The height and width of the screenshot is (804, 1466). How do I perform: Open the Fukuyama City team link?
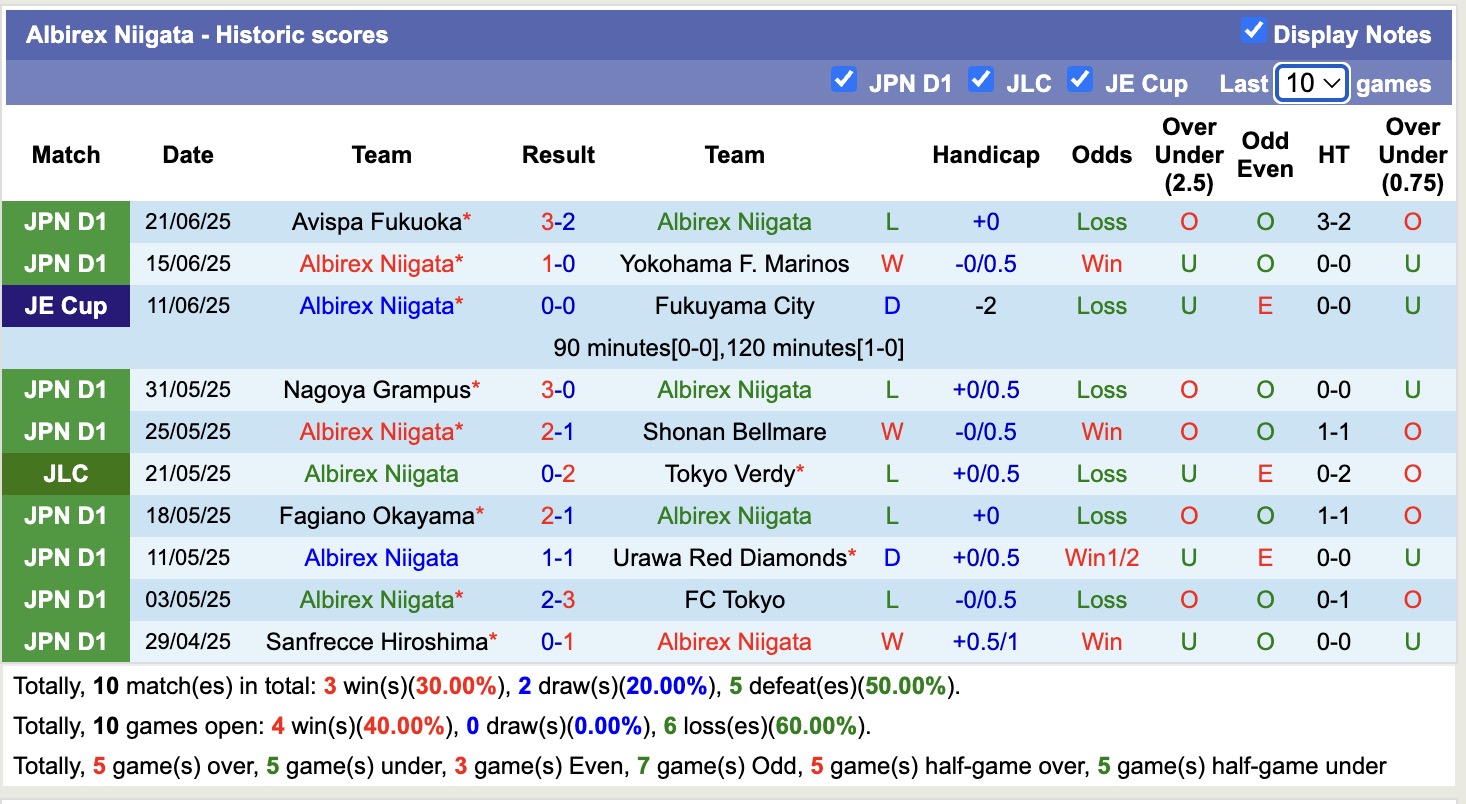tap(735, 305)
